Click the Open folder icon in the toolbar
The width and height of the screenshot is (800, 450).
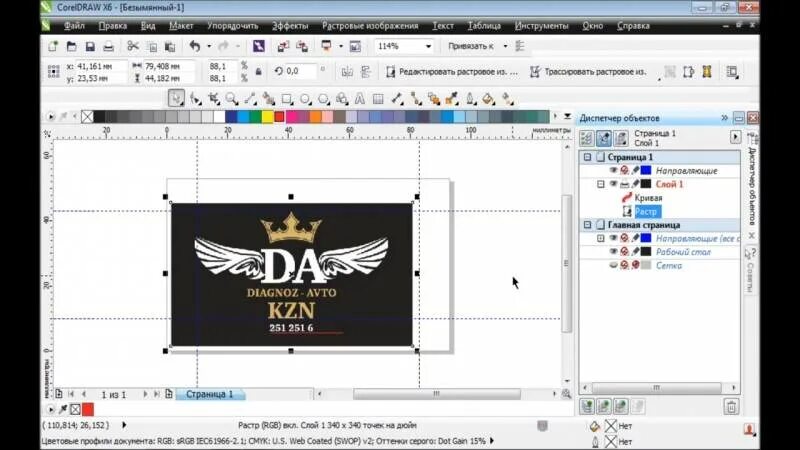tap(71, 46)
